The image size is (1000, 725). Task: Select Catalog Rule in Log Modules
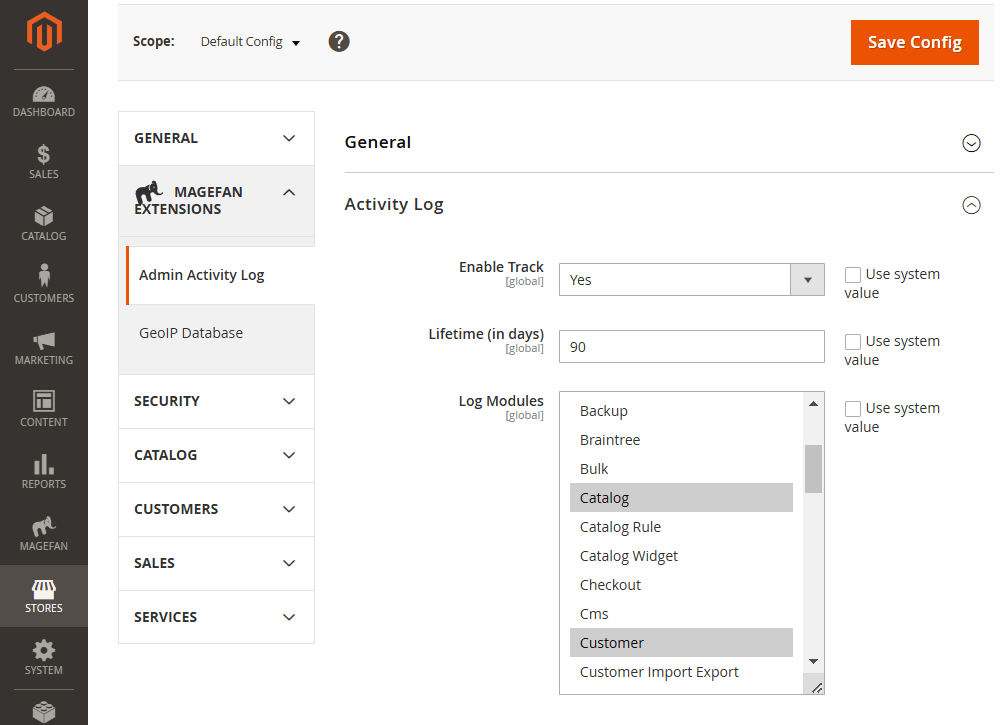pos(681,527)
